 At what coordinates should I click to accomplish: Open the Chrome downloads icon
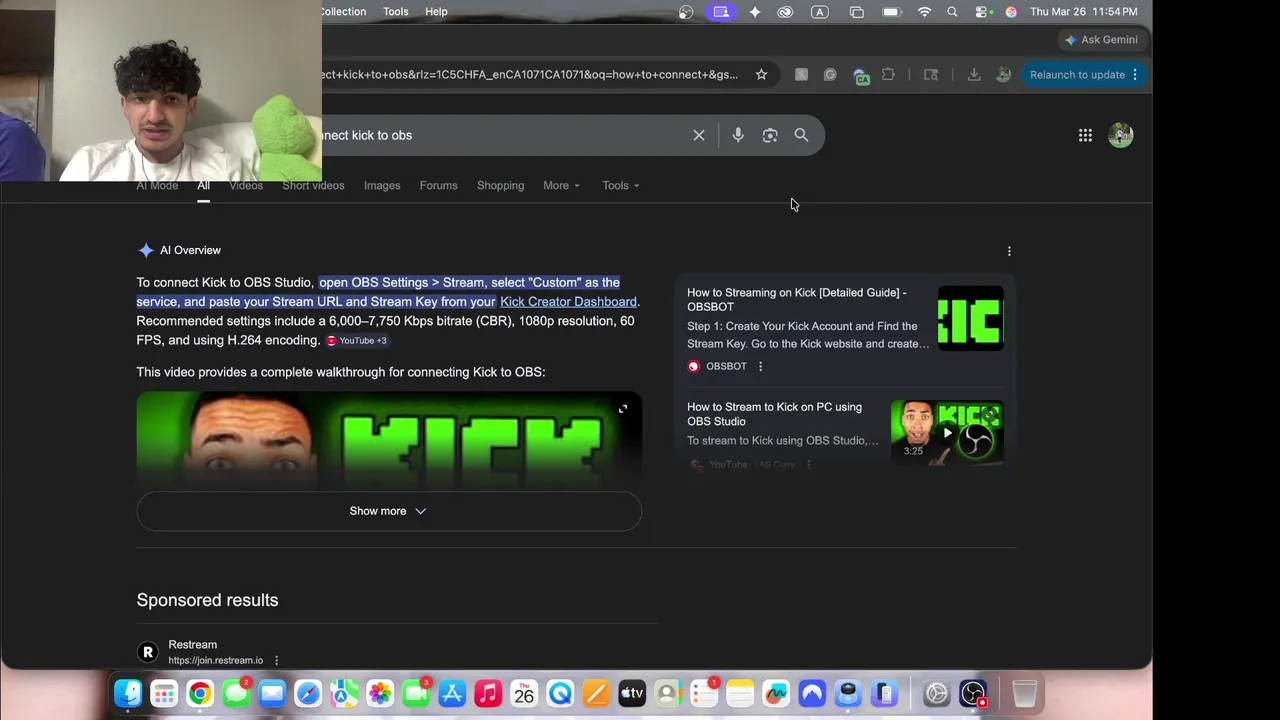tap(974, 74)
